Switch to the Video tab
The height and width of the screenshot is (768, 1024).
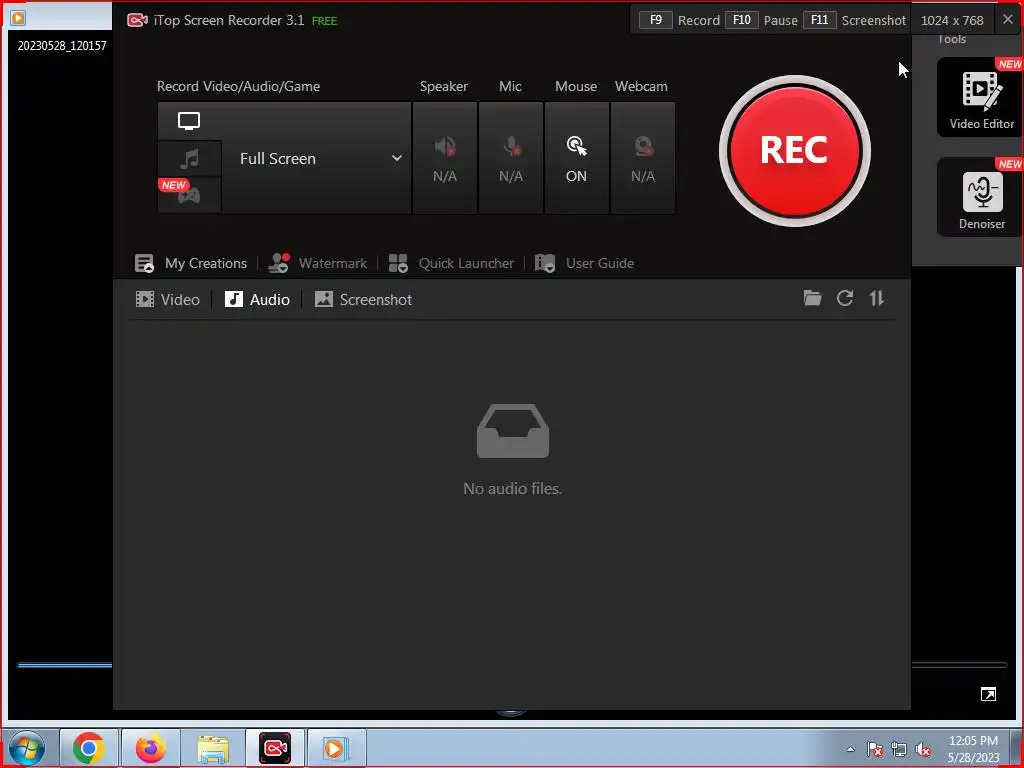167,300
